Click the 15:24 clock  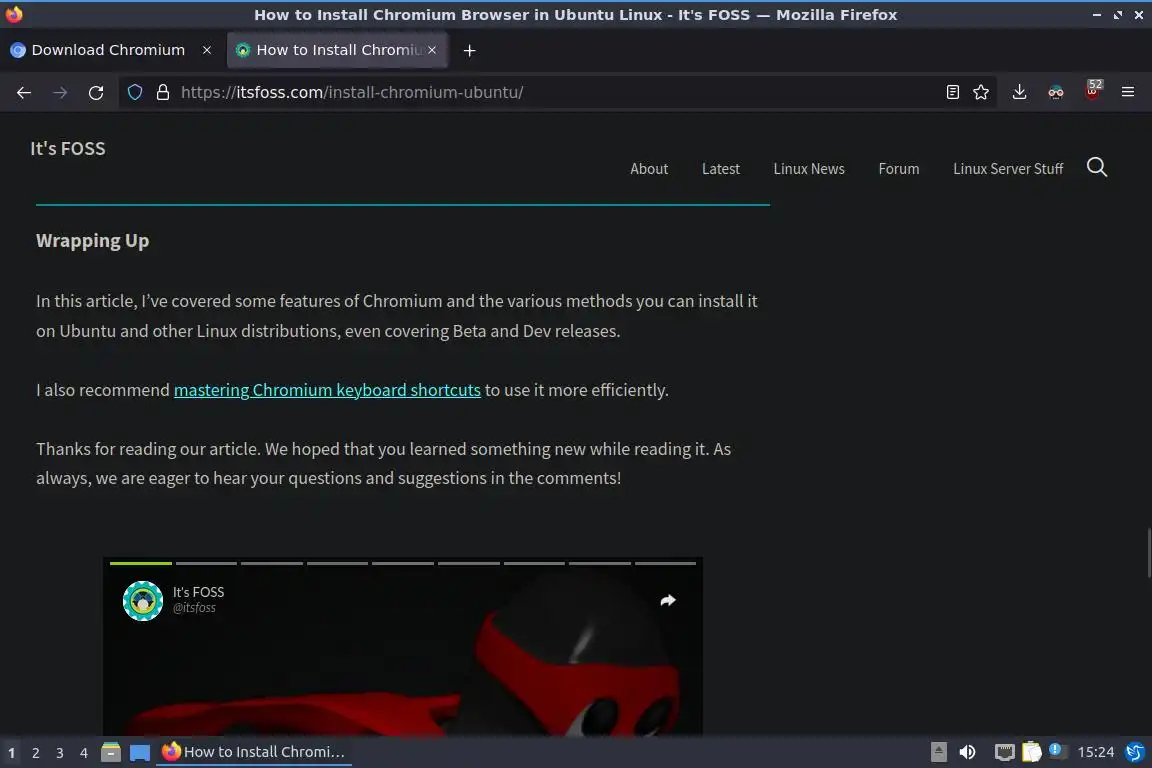pos(1095,752)
